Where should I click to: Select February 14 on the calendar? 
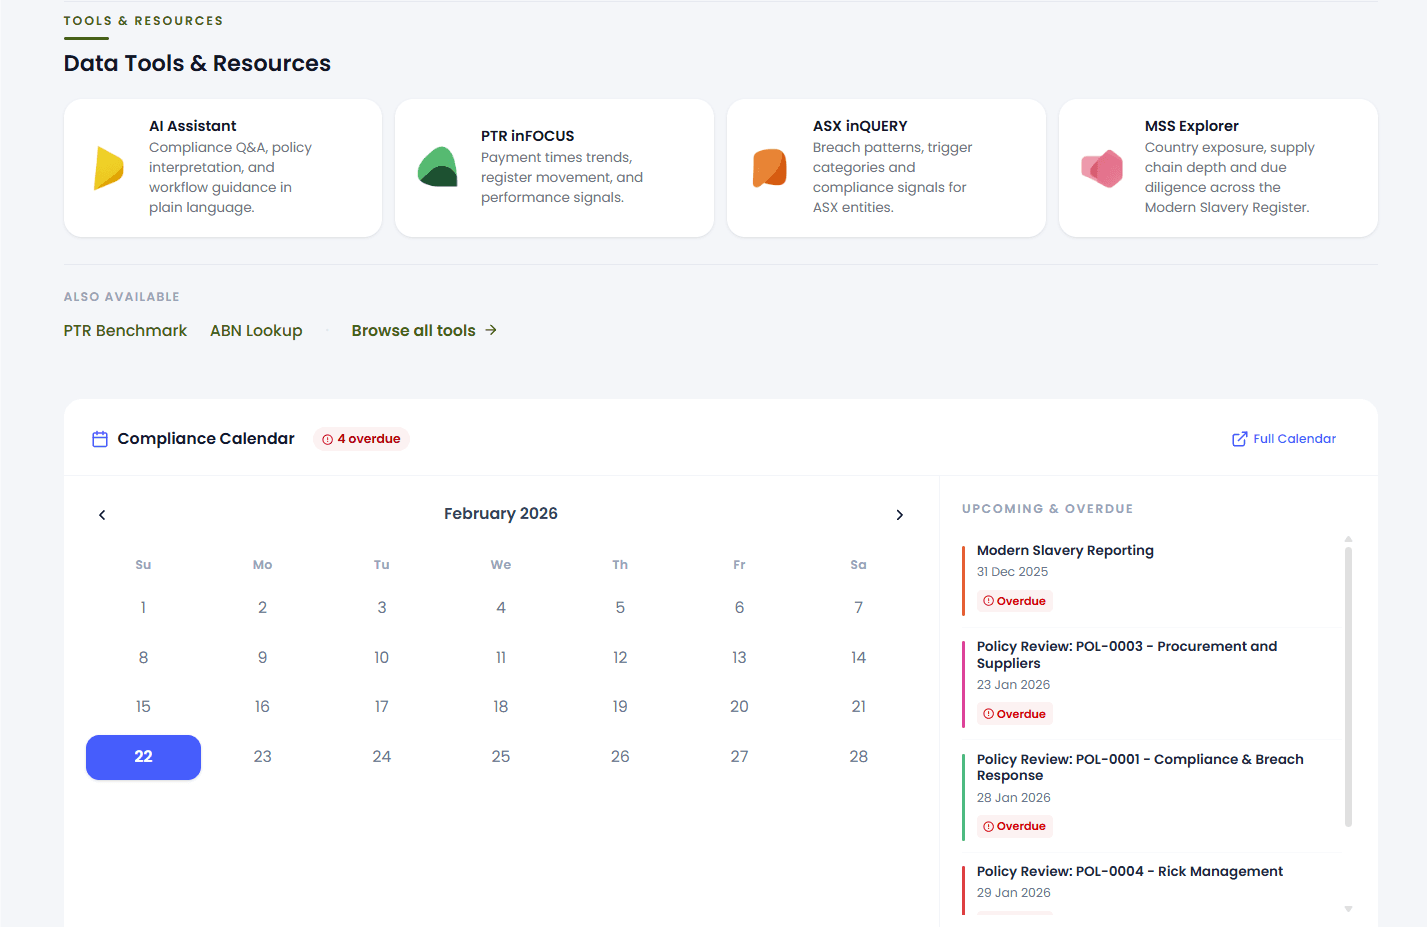858,658
